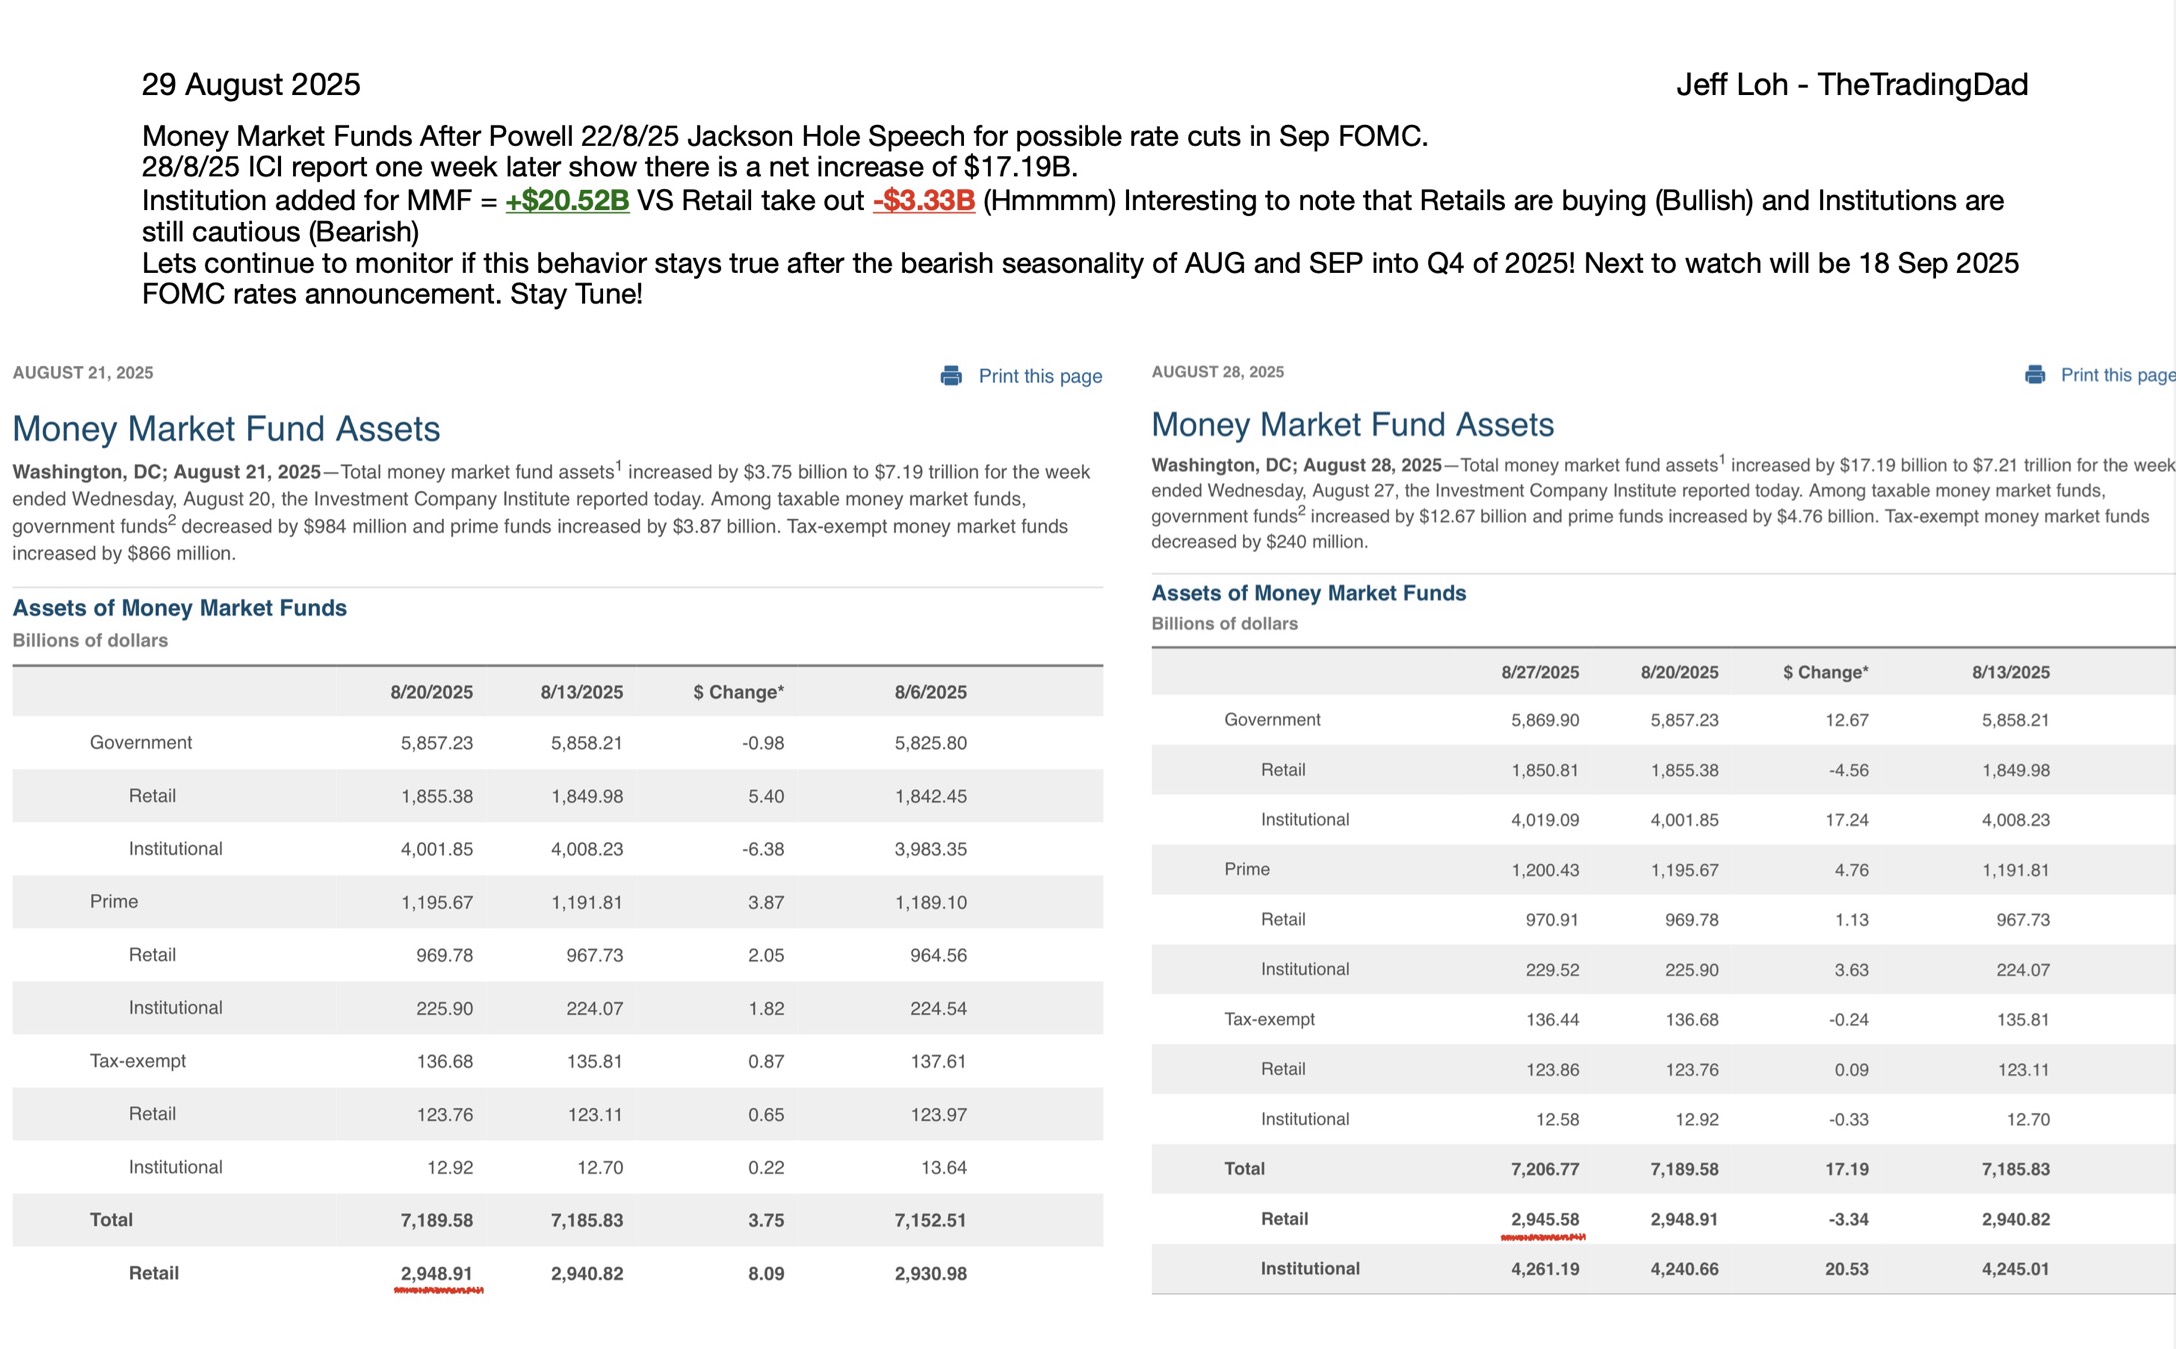The width and height of the screenshot is (2176, 1349).
Task: Select 'Assets of Money Market Funds' left subheading
Action: [179, 608]
